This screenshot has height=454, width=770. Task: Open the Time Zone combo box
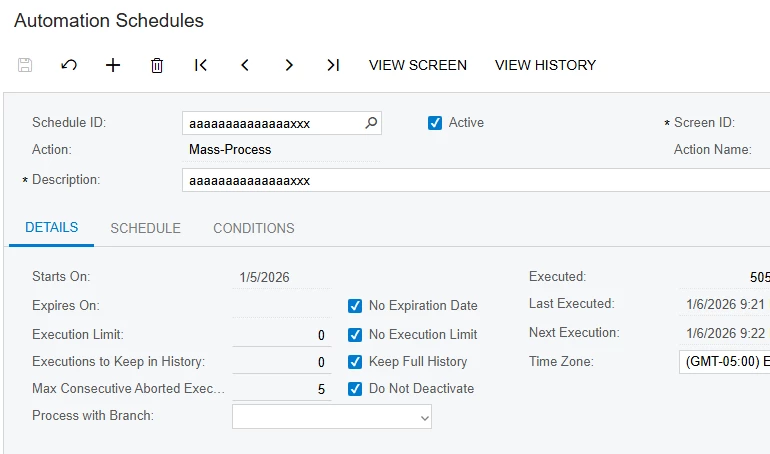pyautogui.click(x=724, y=362)
